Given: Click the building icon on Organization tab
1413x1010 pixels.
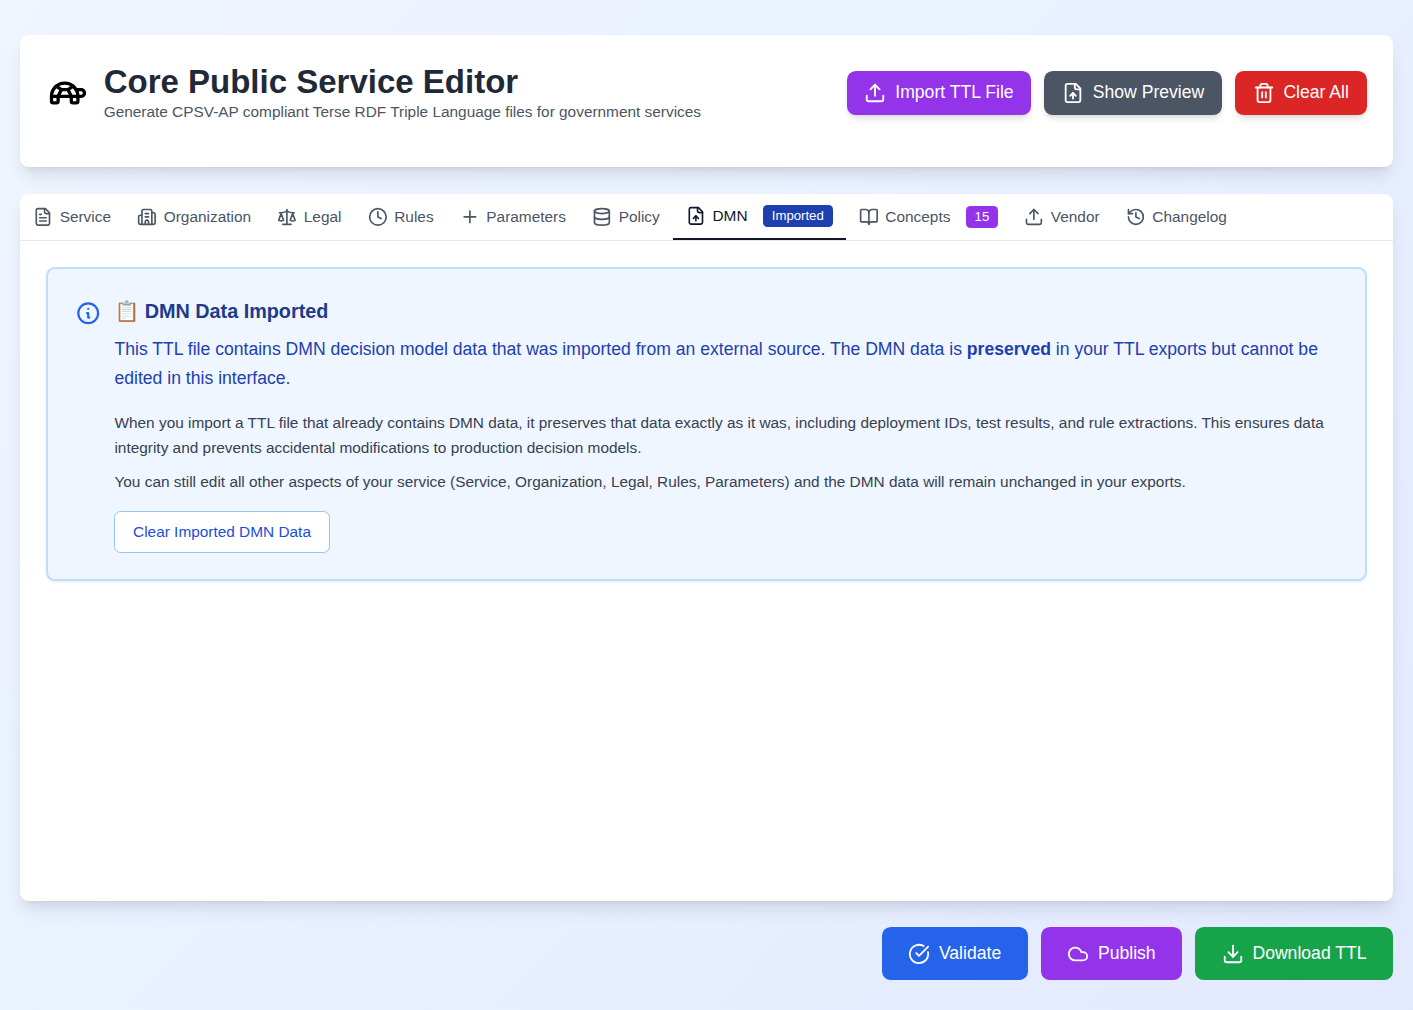Looking at the screenshot, I should coord(147,216).
